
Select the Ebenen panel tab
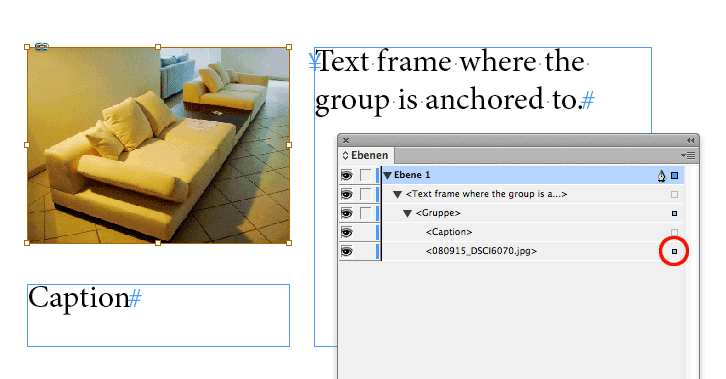[366, 155]
